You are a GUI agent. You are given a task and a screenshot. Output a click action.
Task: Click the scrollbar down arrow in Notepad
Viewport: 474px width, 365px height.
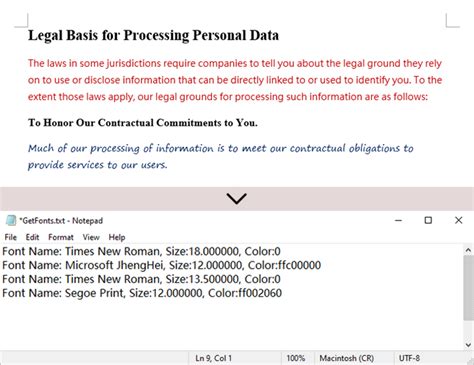(468, 345)
